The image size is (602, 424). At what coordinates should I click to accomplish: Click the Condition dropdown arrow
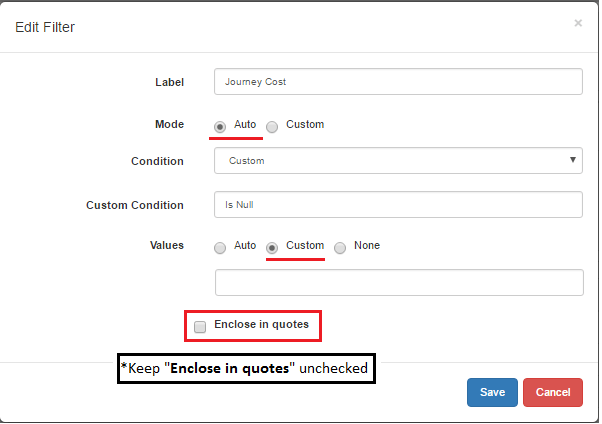(572, 160)
